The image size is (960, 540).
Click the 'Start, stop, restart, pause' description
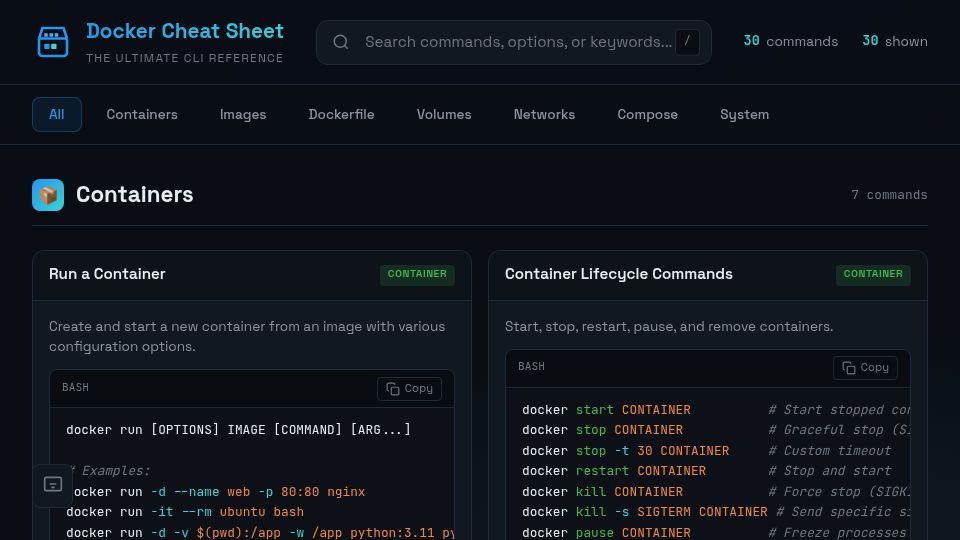tap(669, 326)
